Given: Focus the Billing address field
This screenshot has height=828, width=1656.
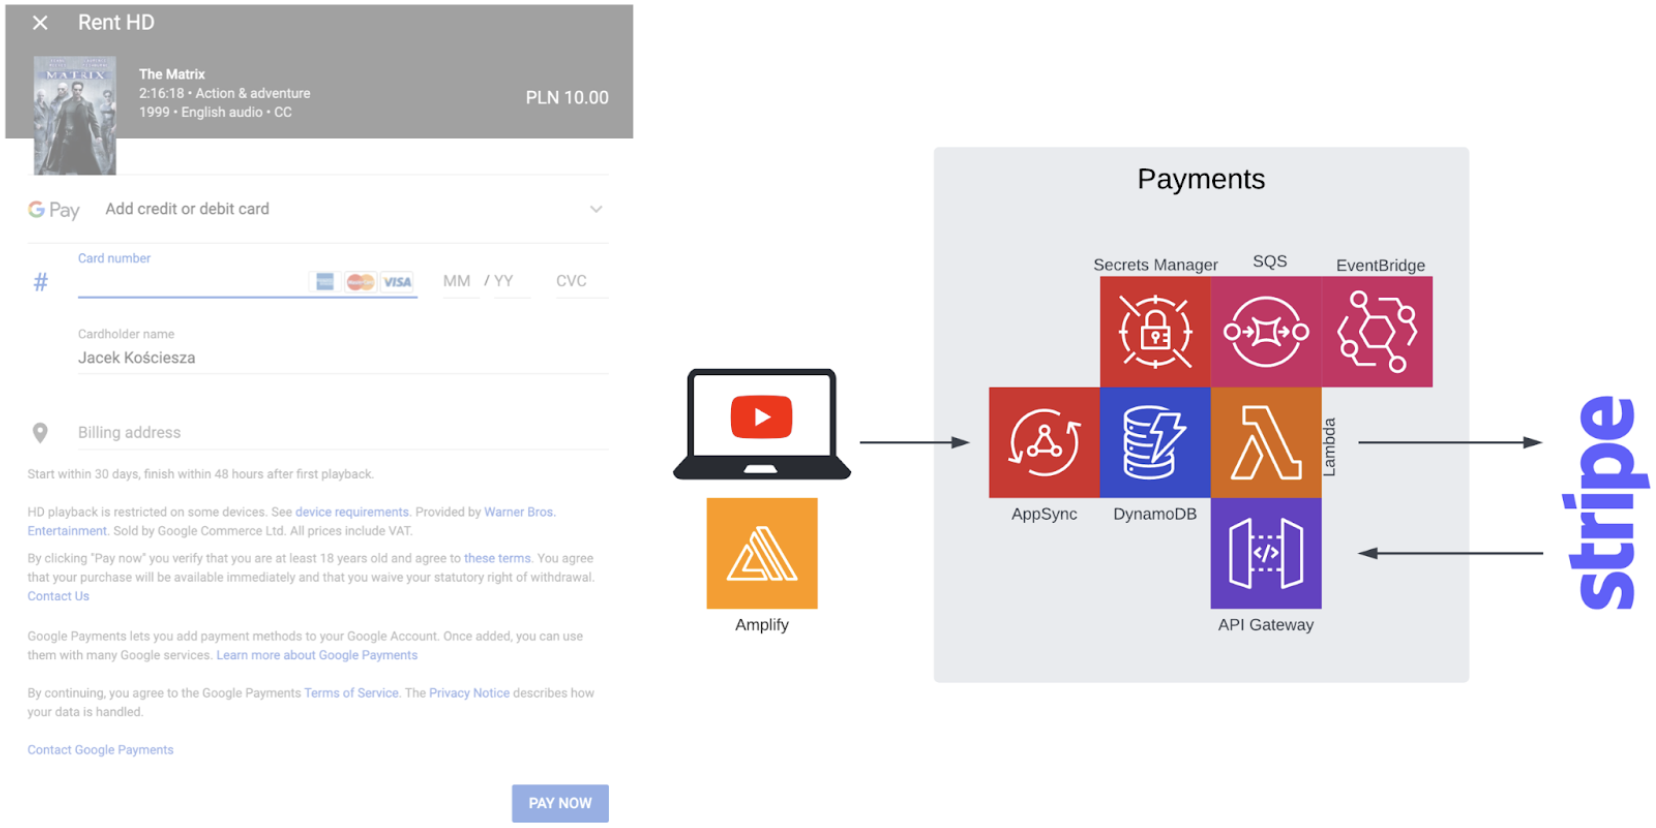Looking at the screenshot, I should 342,433.
